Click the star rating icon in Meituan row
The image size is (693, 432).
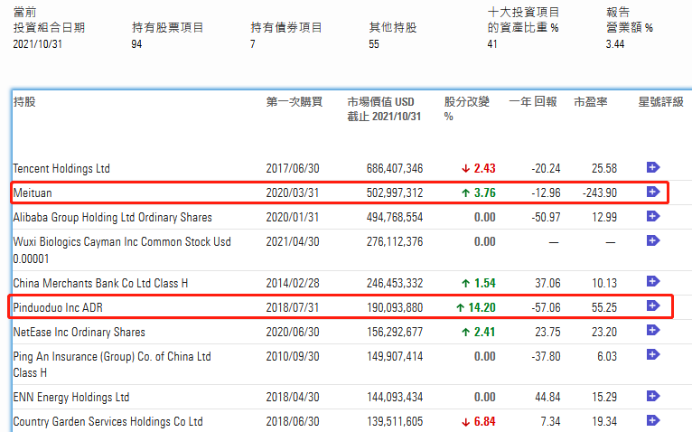coord(653,192)
